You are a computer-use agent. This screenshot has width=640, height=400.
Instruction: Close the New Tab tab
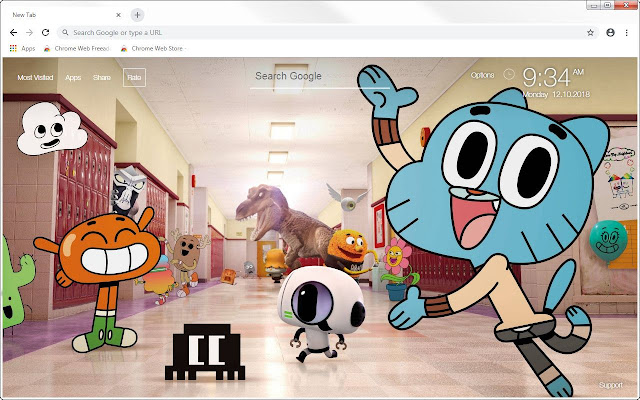pyautogui.click(x=118, y=15)
